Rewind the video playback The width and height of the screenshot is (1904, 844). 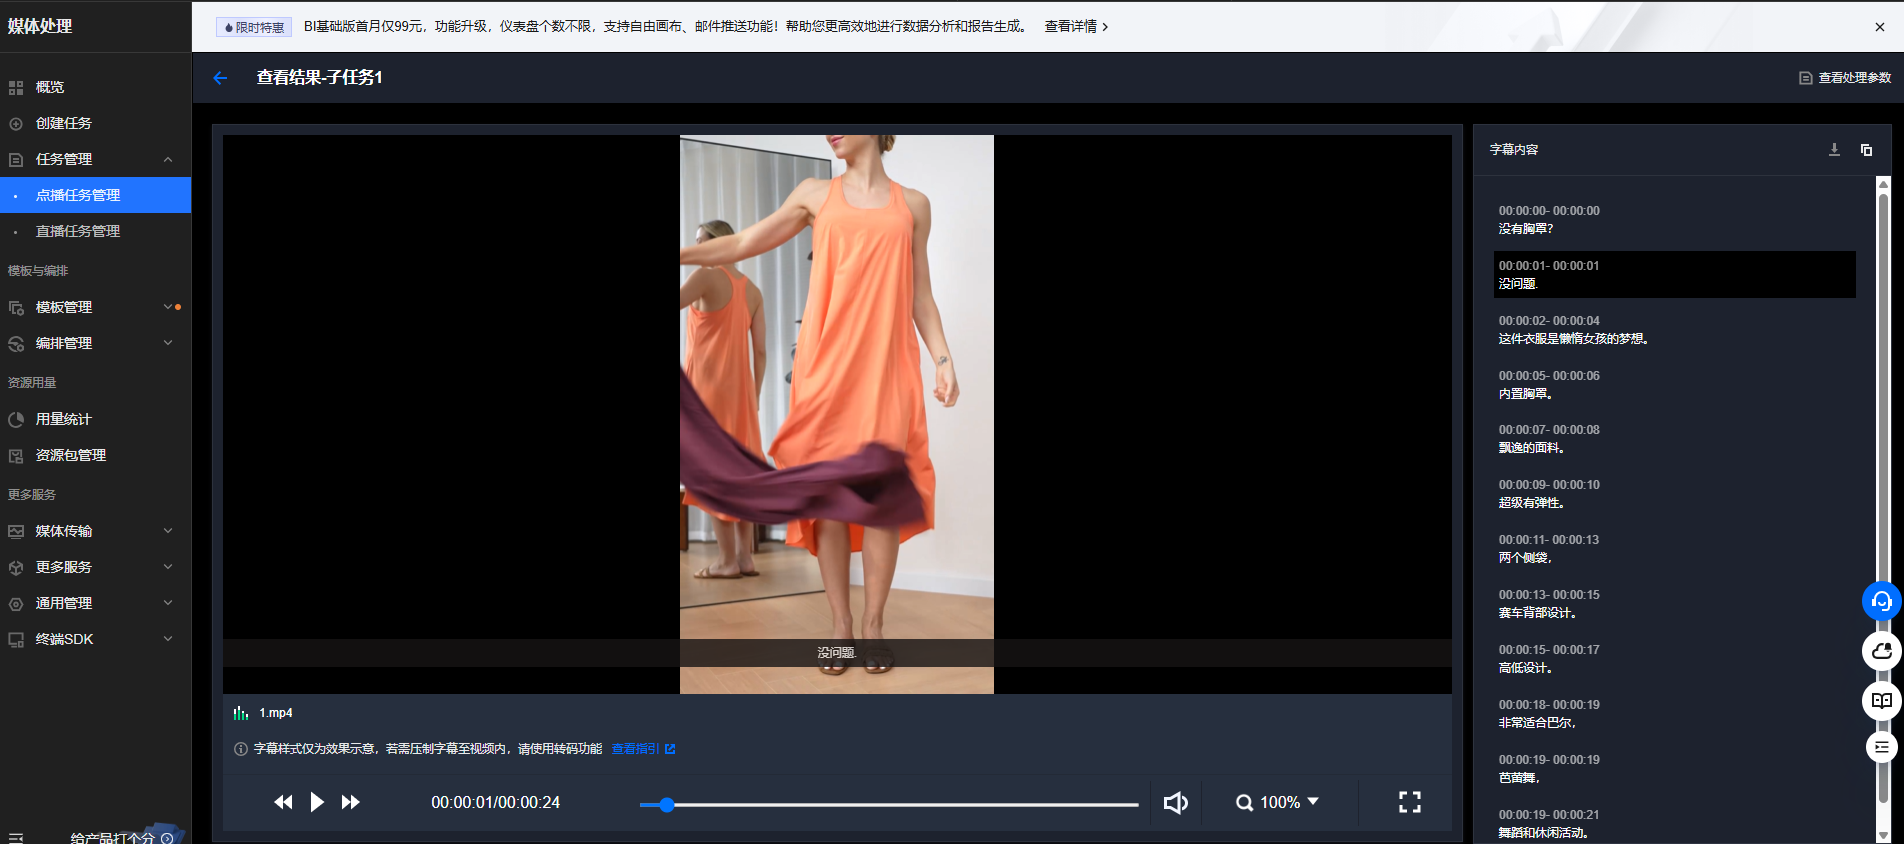(x=283, y=802)
